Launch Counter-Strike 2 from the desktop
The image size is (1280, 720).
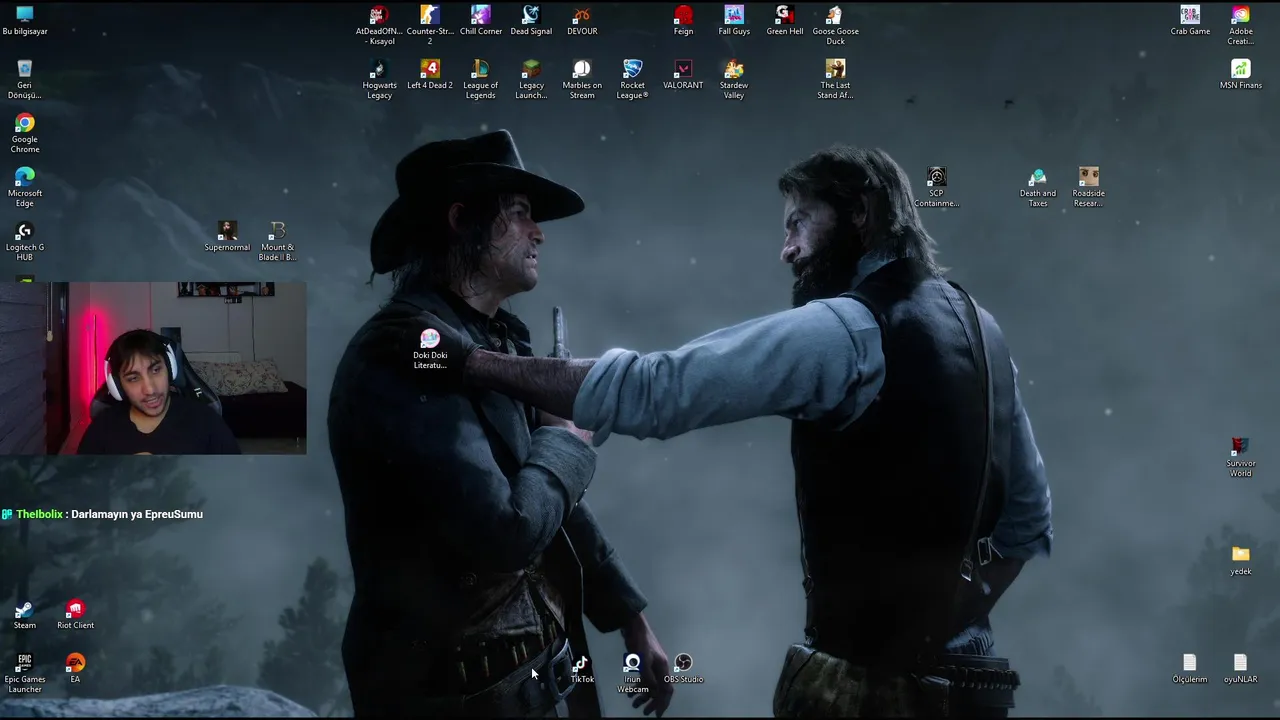[x=430, y=25]
